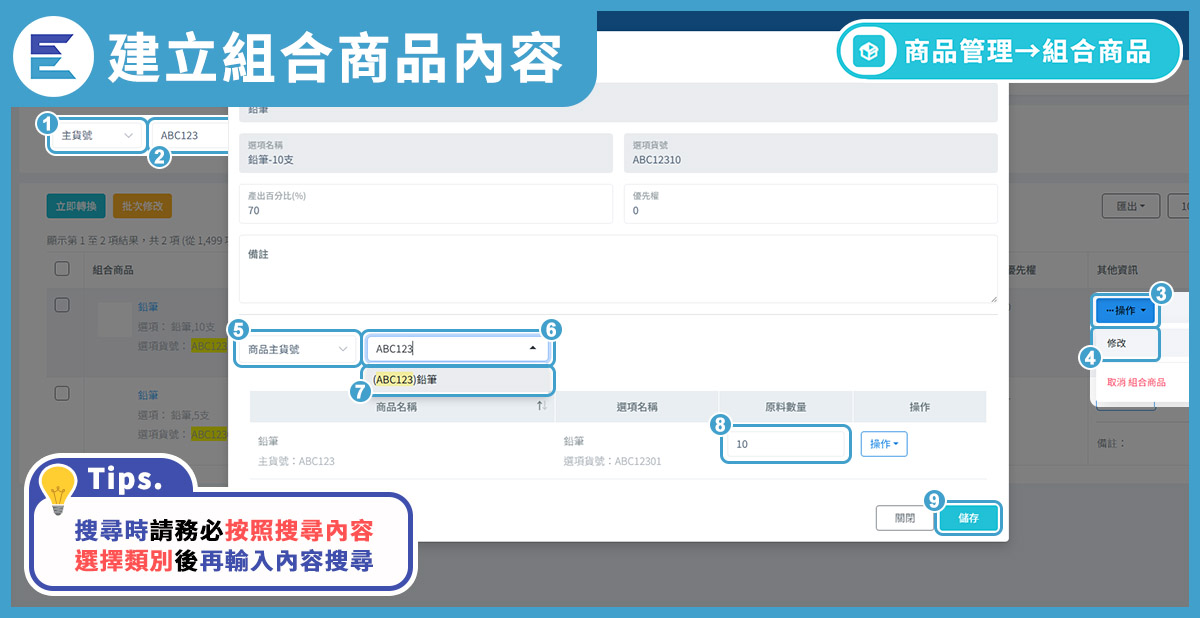Open the white 操作 dropdown in material row
This screenshot has width=1200, height=618.
(x=884, y=444)
